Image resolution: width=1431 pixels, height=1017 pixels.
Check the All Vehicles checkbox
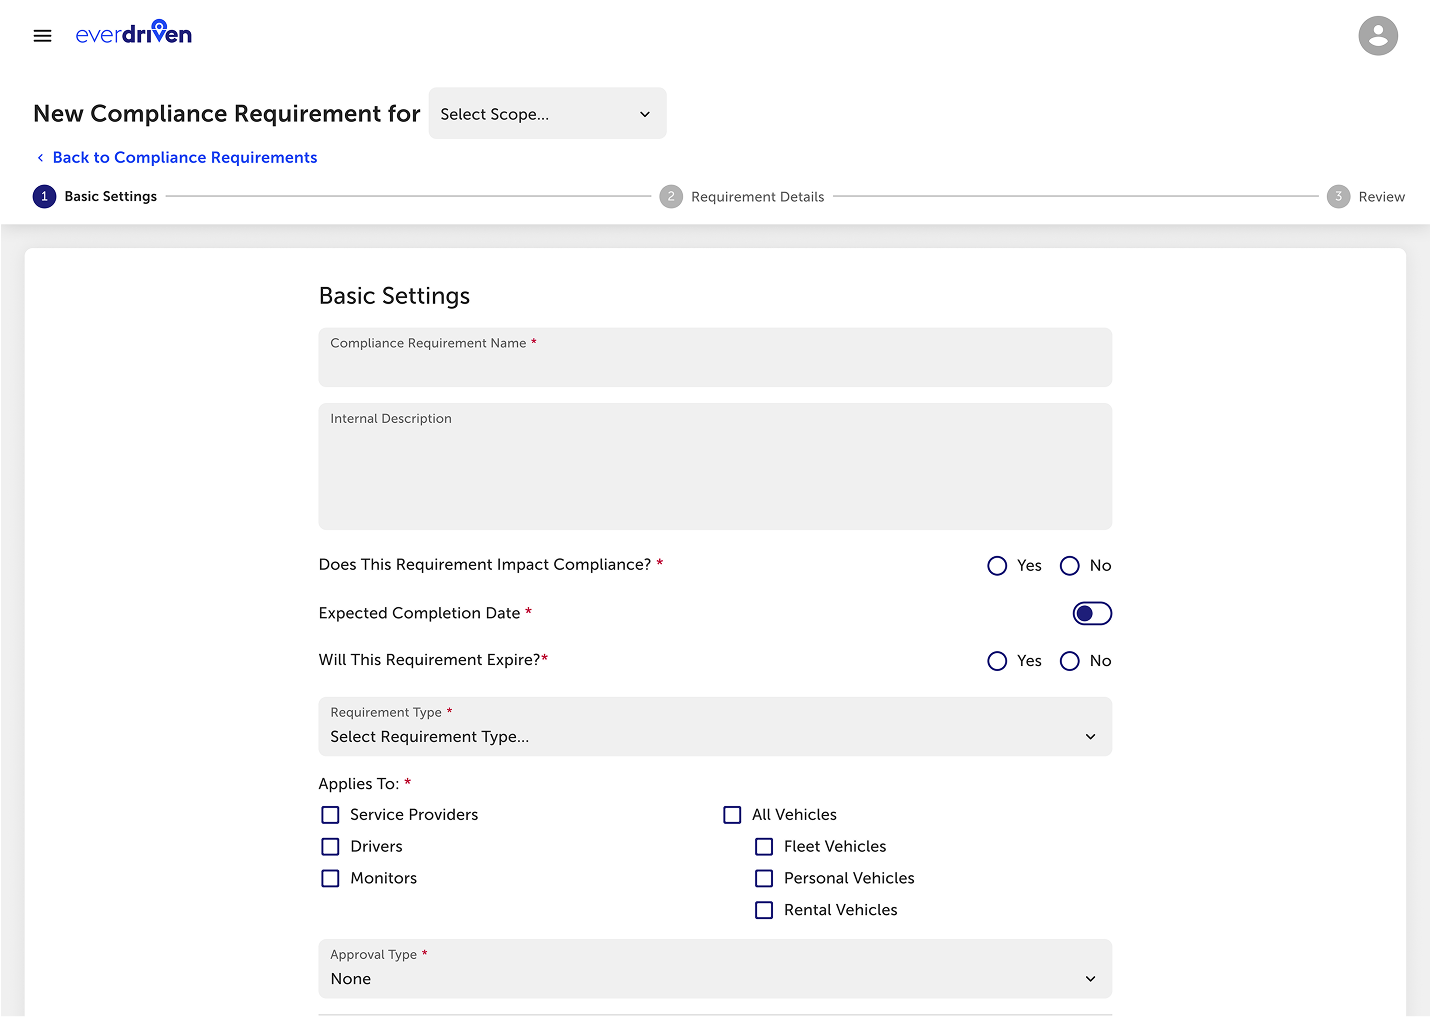(732, 815)
